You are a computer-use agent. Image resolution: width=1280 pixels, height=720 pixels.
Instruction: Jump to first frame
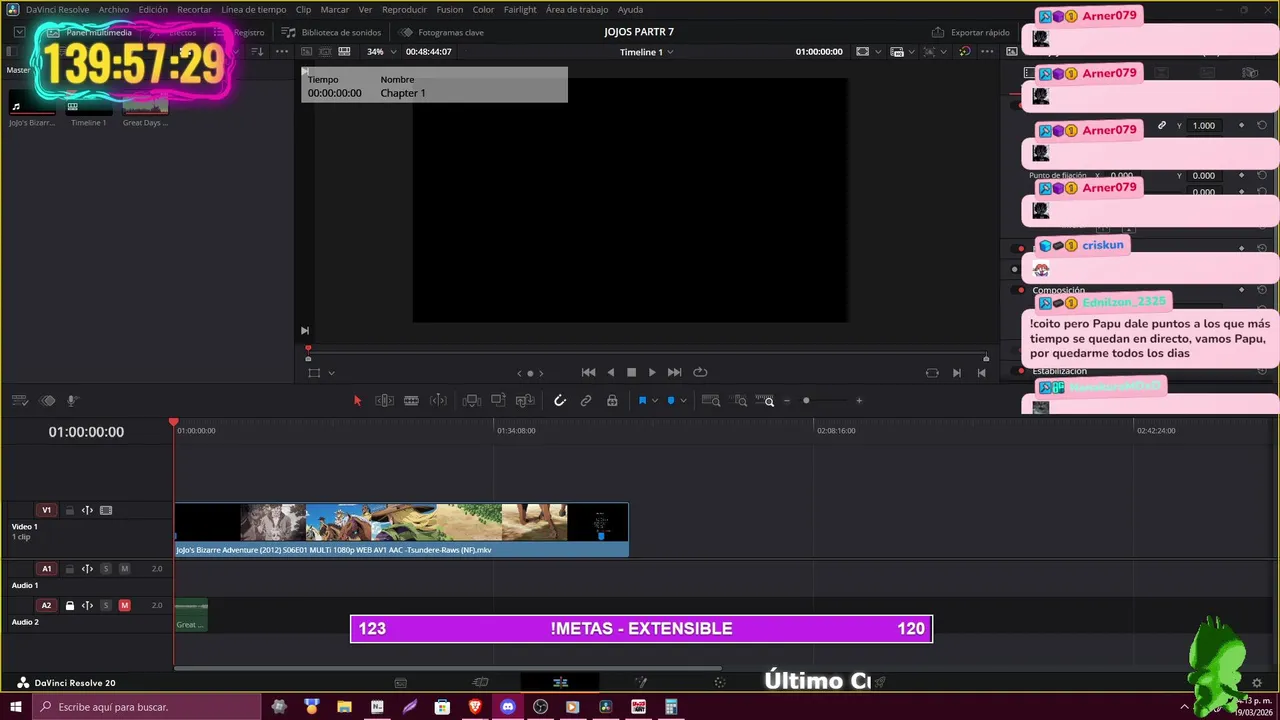[x=588, y=372]
